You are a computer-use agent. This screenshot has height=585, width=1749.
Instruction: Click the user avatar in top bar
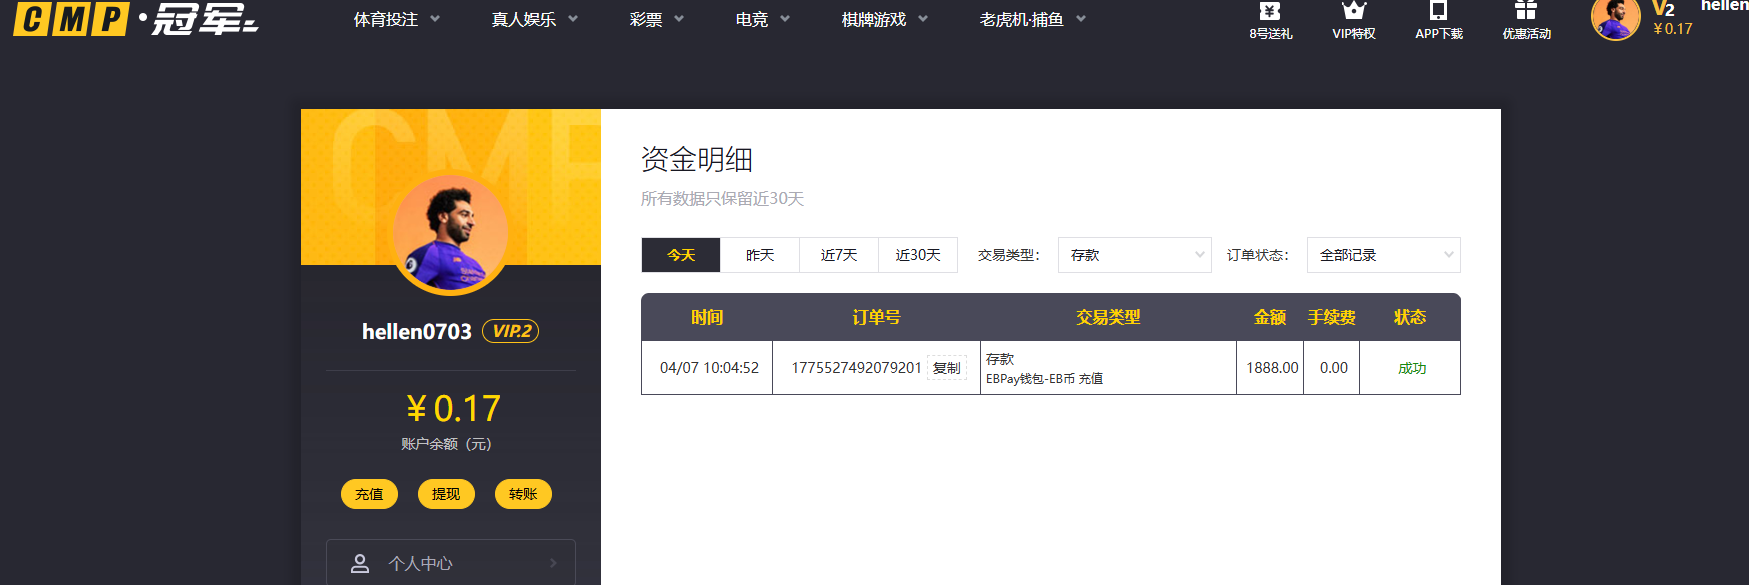click(1615, 19)
